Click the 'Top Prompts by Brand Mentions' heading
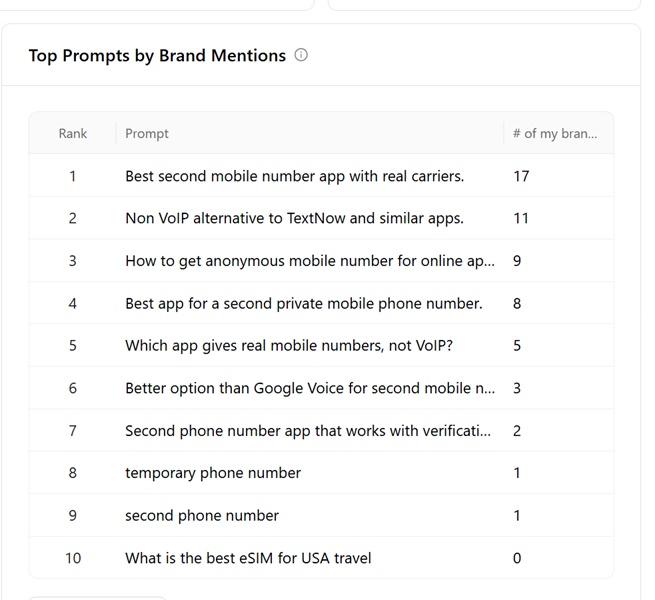This screenshot has height=600, width=655. (157, 56)
